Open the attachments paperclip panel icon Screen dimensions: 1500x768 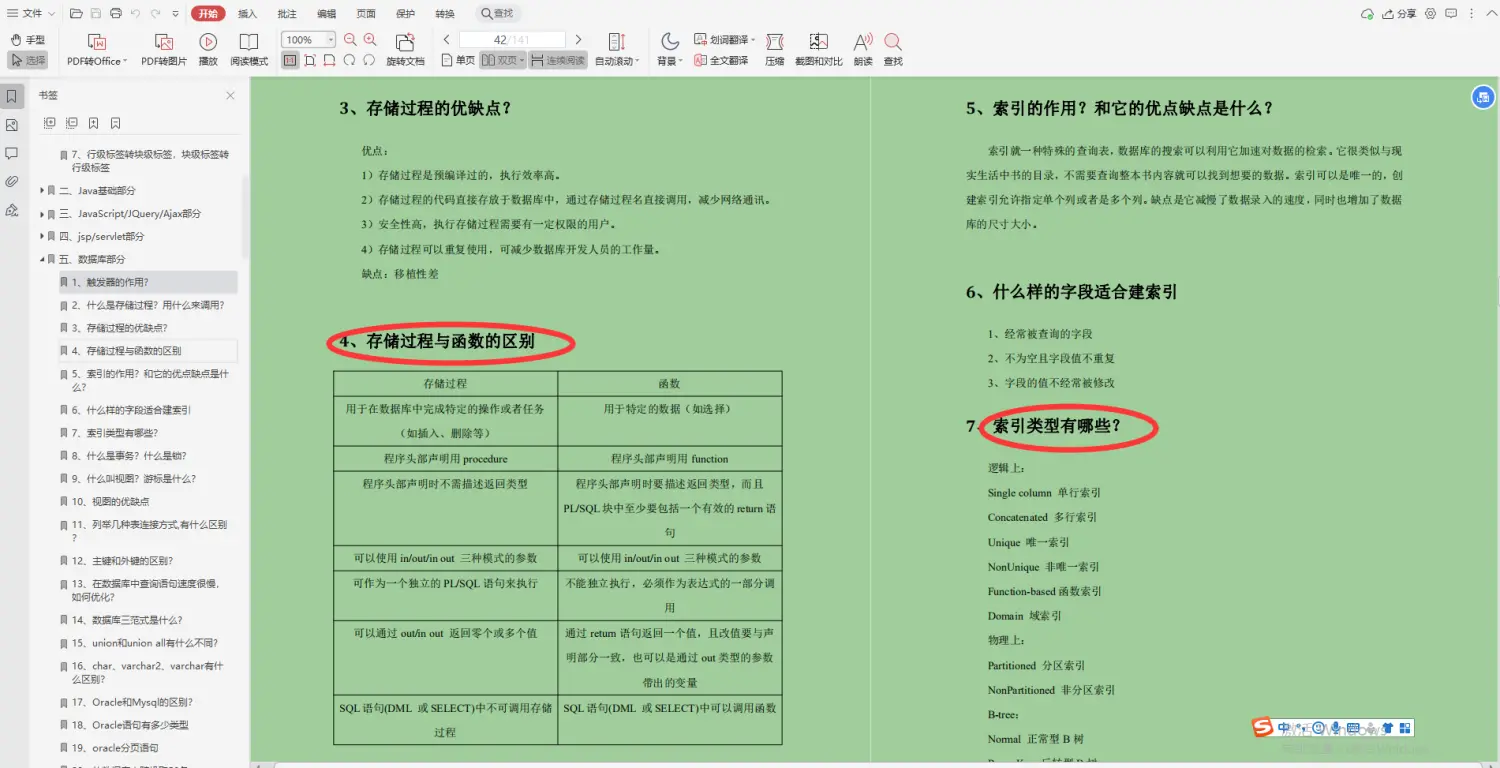[x=12, y=181]
